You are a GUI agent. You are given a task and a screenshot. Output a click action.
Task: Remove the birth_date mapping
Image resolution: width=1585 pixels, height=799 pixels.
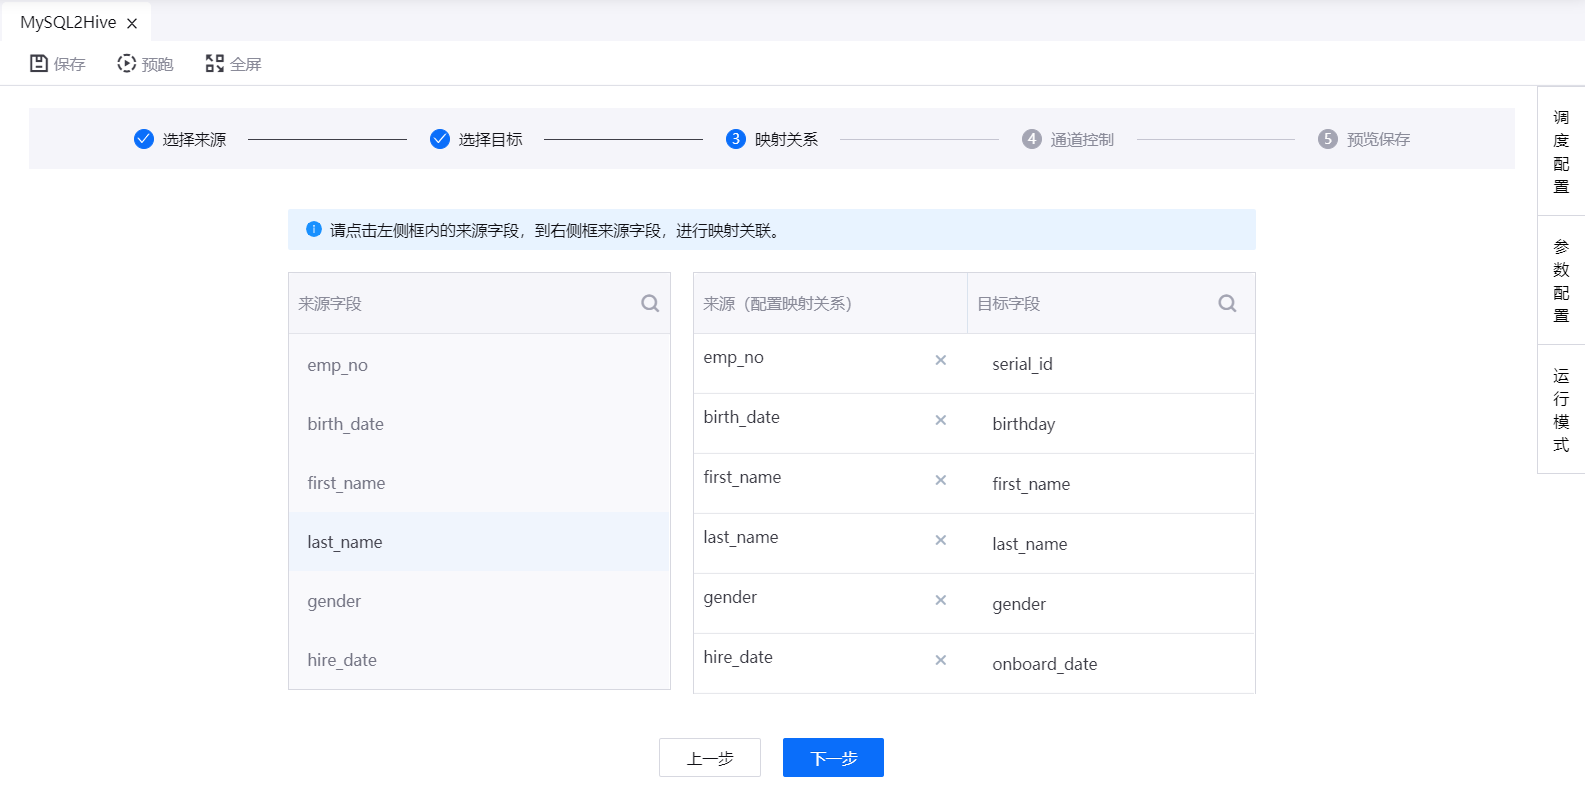point(940,420)
